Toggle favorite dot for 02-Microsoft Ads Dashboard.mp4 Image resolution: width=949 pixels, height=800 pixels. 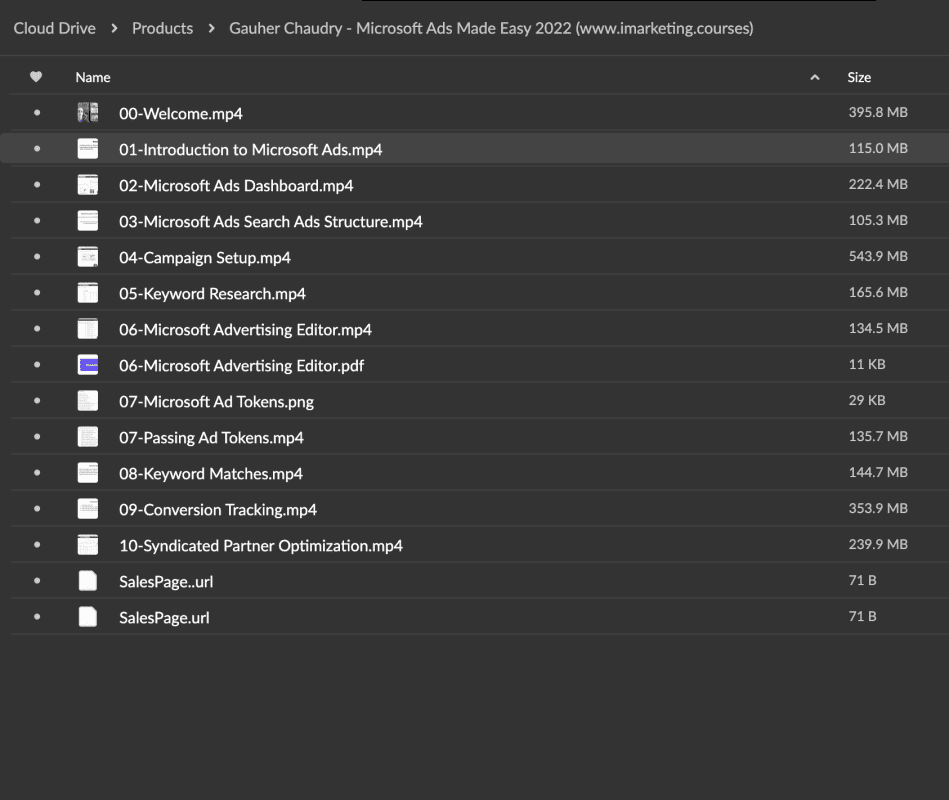pyautogui.click(x=37, y=185)
